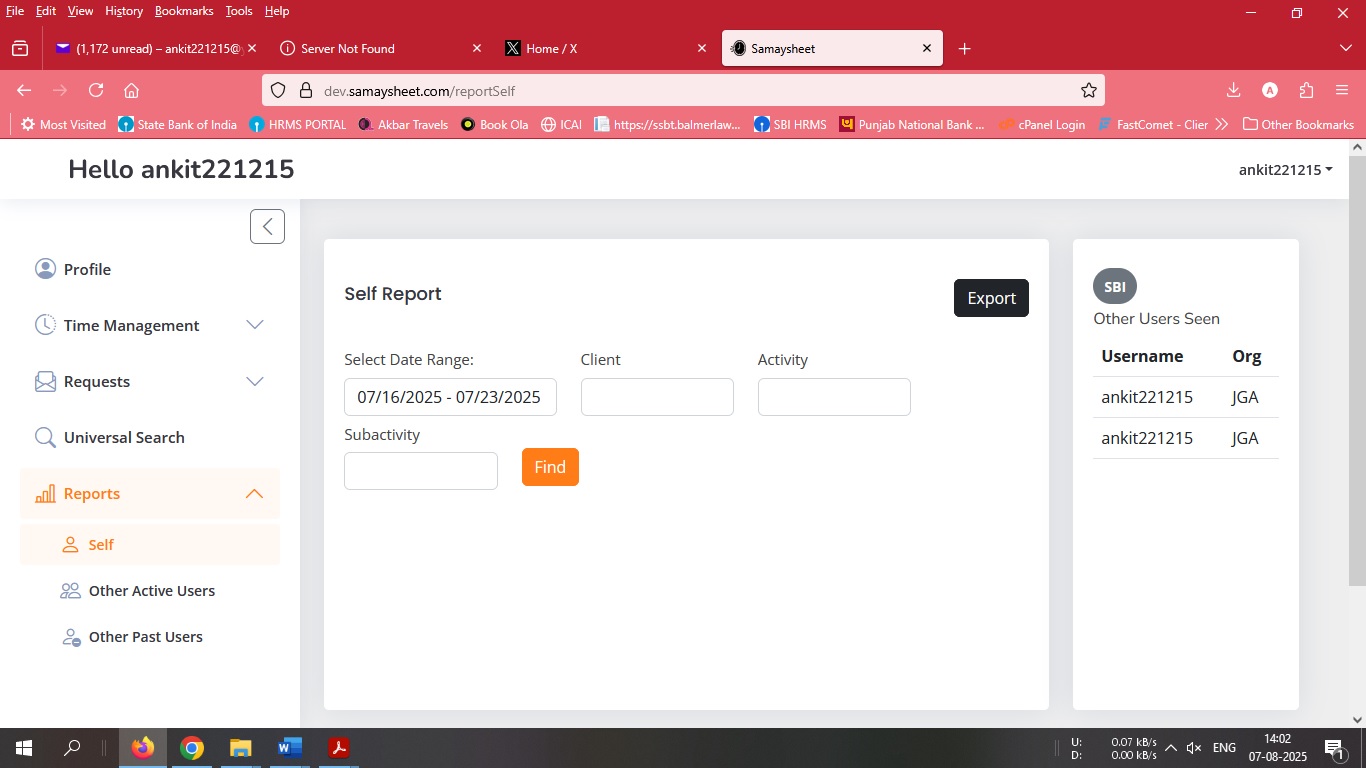Viewport: 1366px width, 768px height.
Task: Open the Bookmarks menu
Action: [x=184, y=11]
